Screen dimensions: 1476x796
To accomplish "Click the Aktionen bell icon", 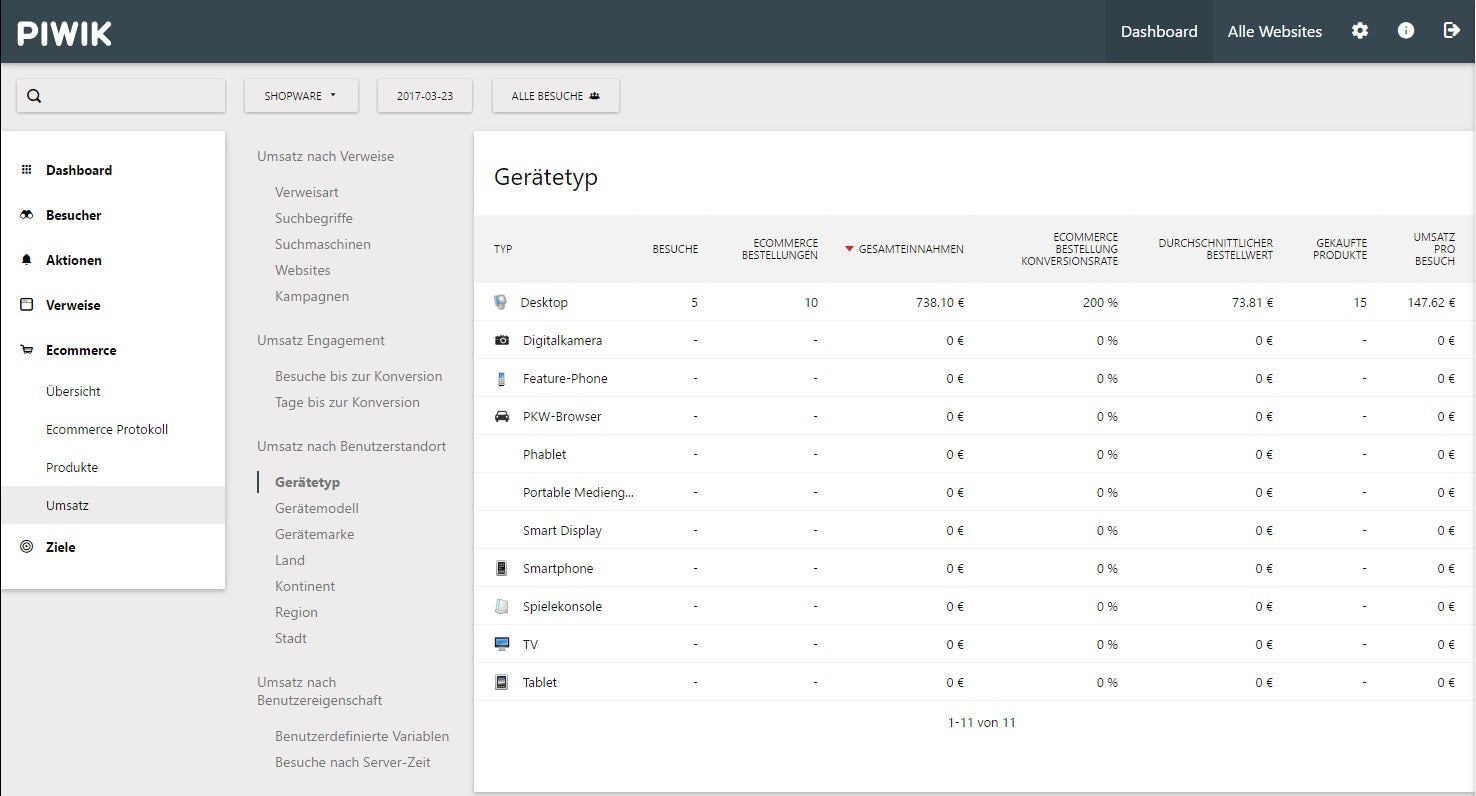I will pyautogui.click(x=27, y=260).
